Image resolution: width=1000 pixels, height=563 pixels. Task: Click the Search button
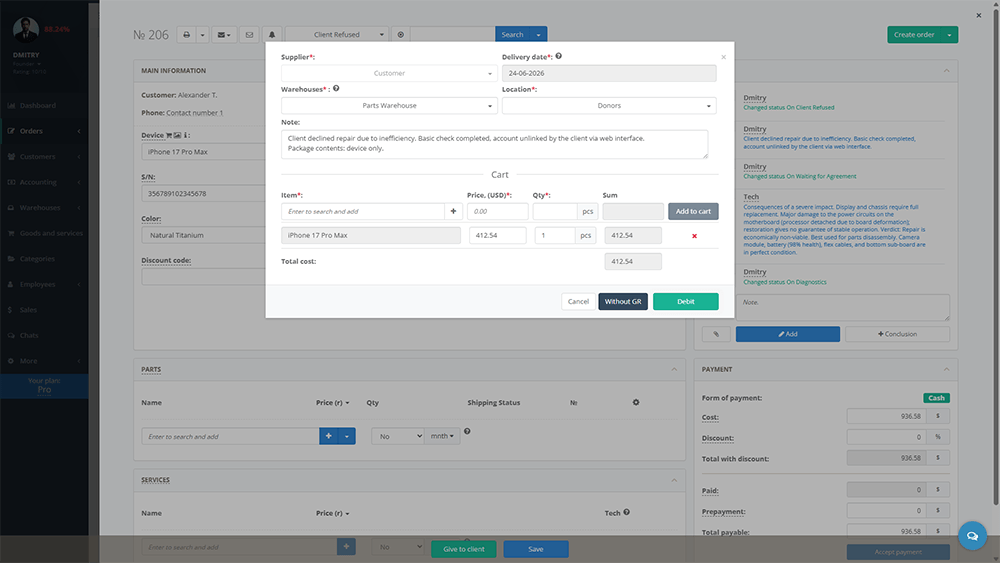tap(512, 34)
